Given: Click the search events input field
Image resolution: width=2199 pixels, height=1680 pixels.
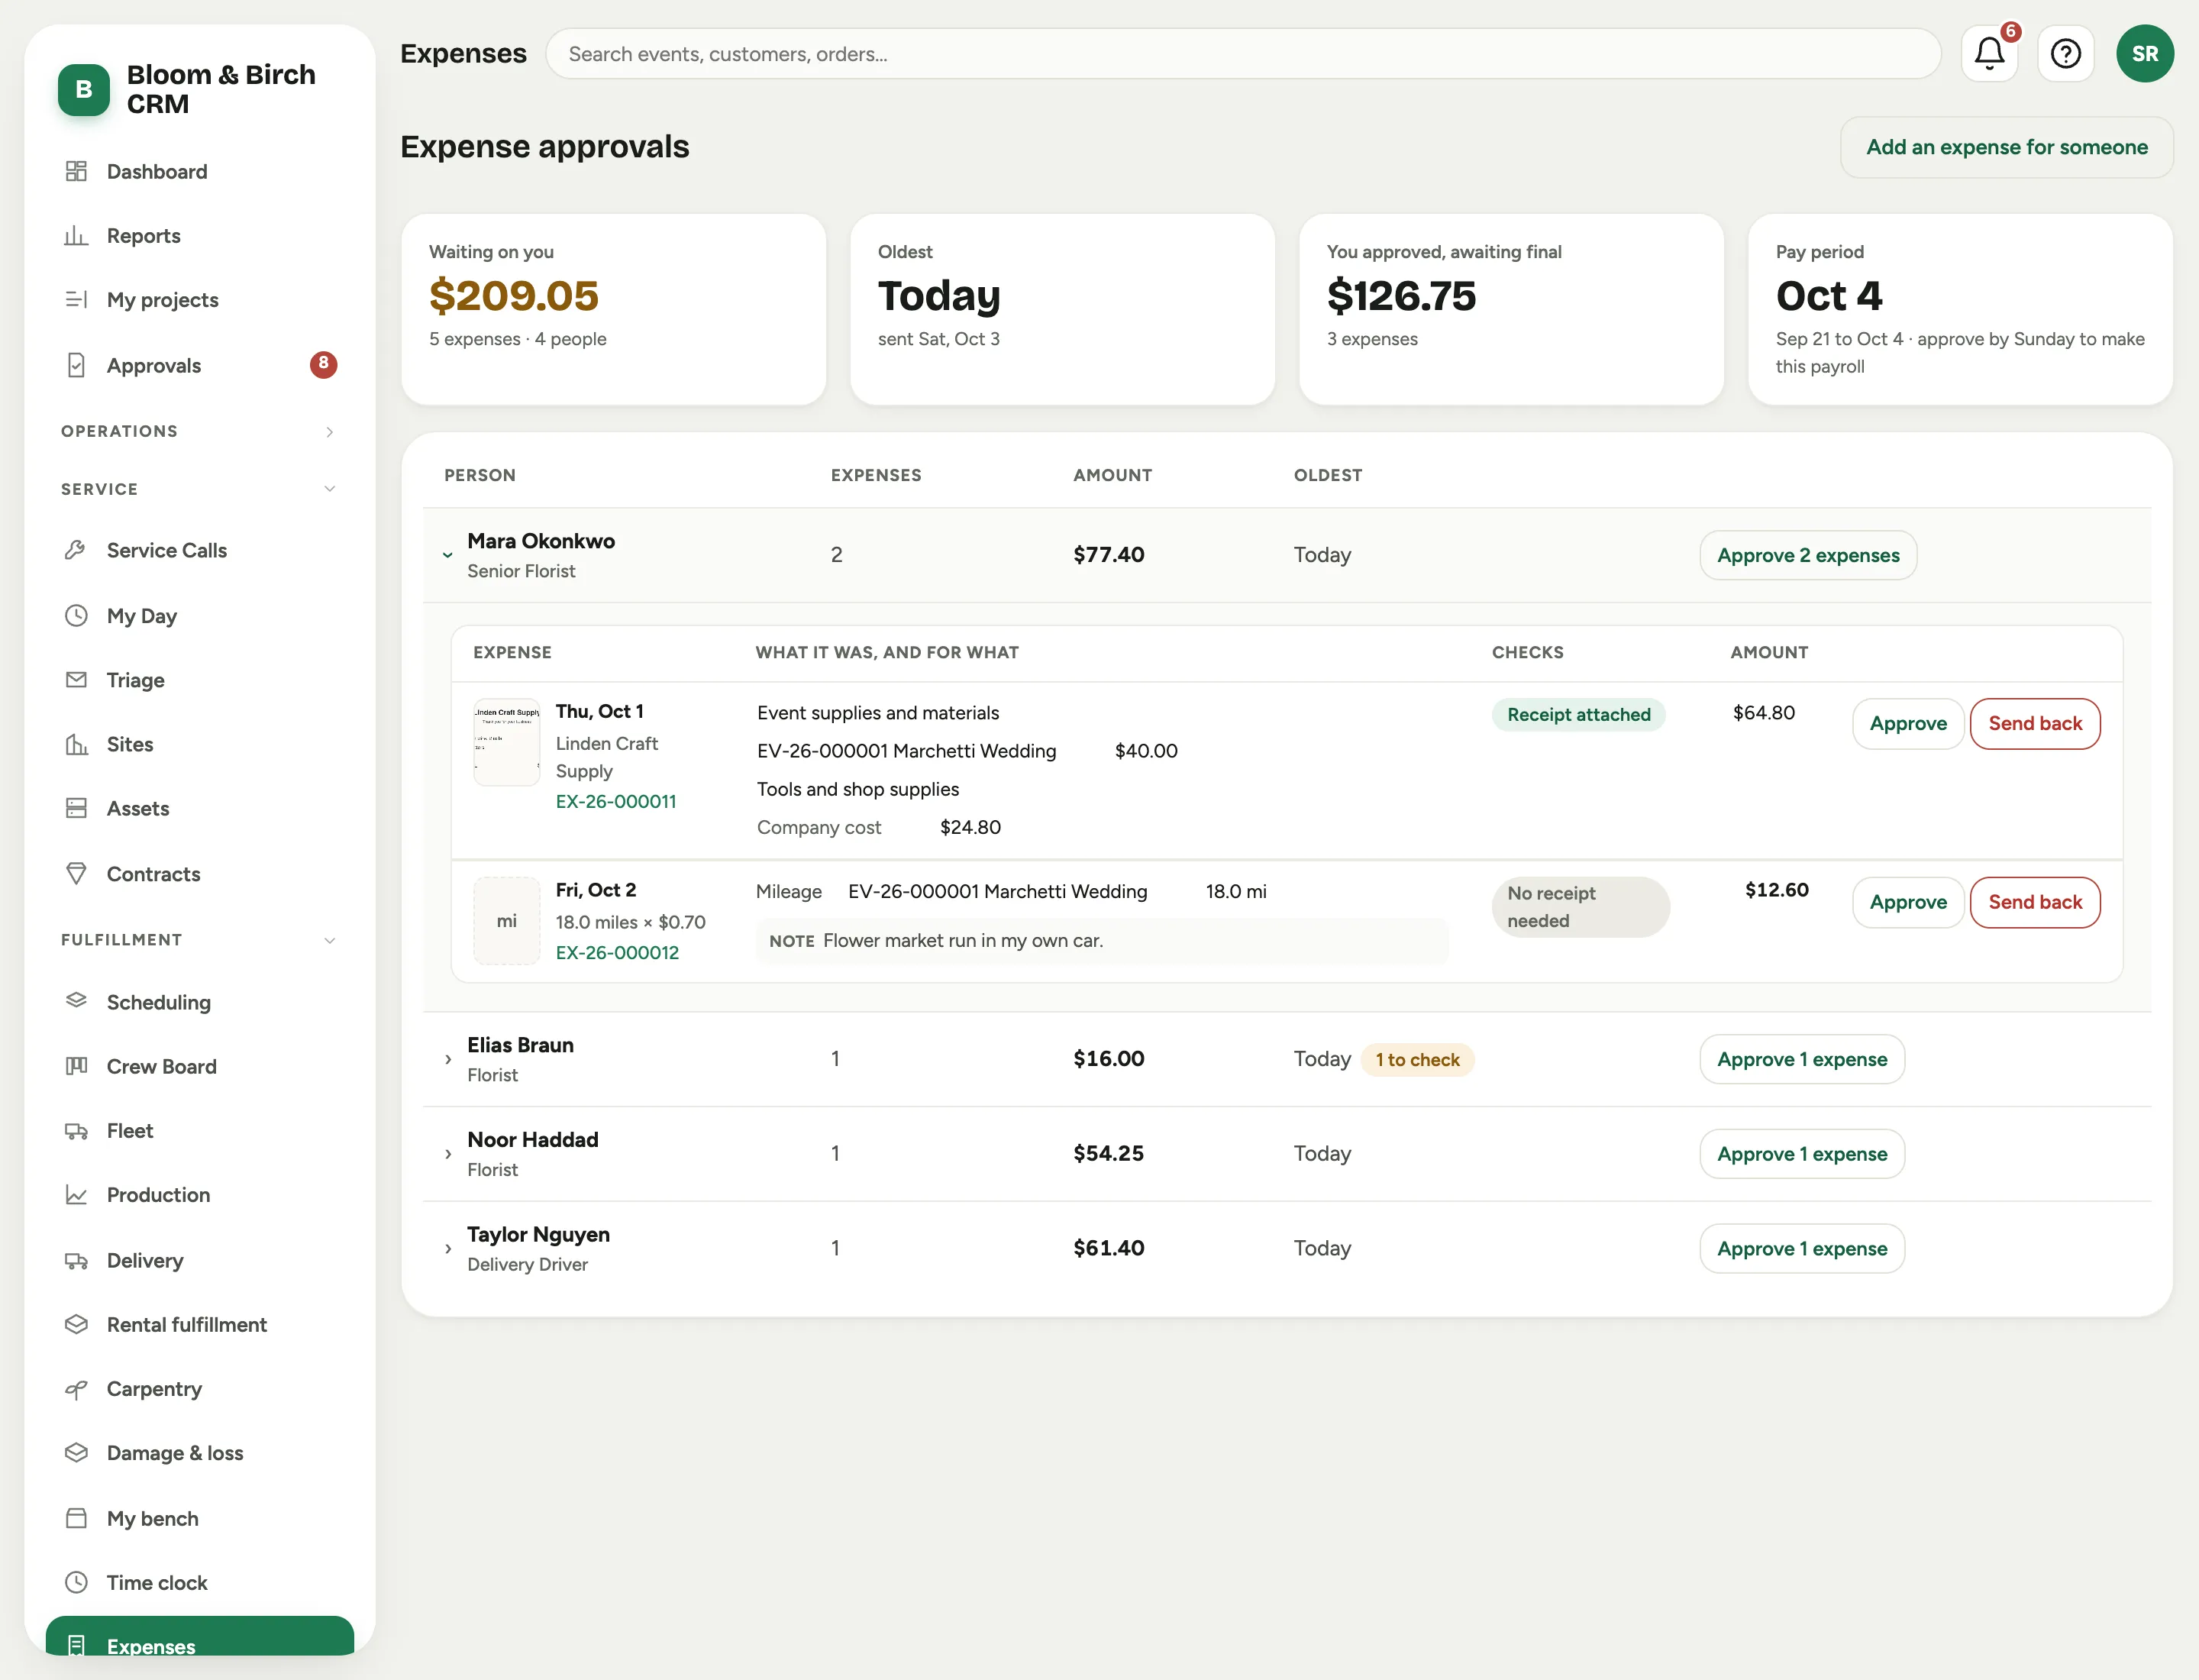Looking at the screenshot, I should [x=1242, y=54].
